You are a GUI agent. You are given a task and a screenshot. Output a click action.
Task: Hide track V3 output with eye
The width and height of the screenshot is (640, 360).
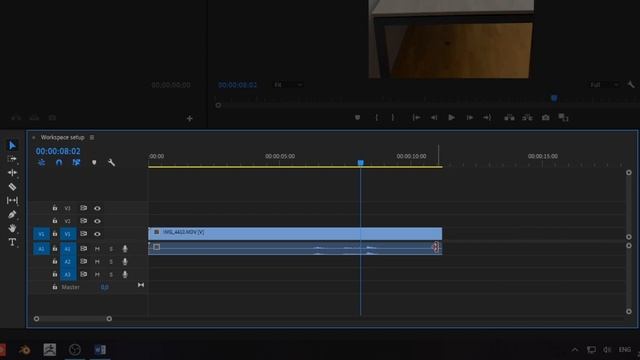tap(97, 208)
